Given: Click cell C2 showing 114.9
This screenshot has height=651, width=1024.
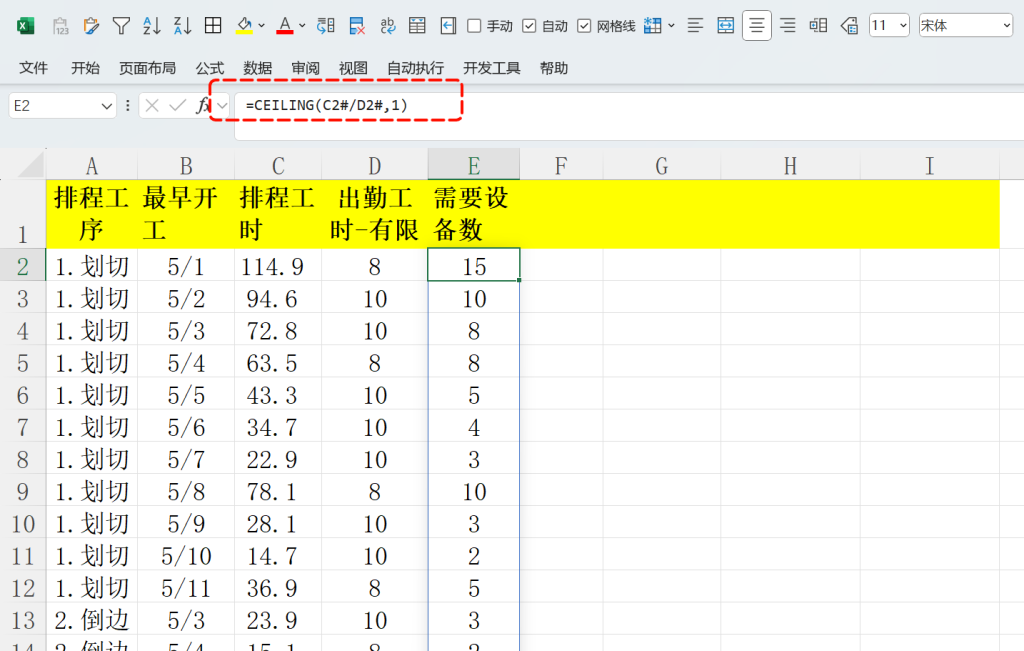Looking at the screenshot, I should tap(278, 265).
